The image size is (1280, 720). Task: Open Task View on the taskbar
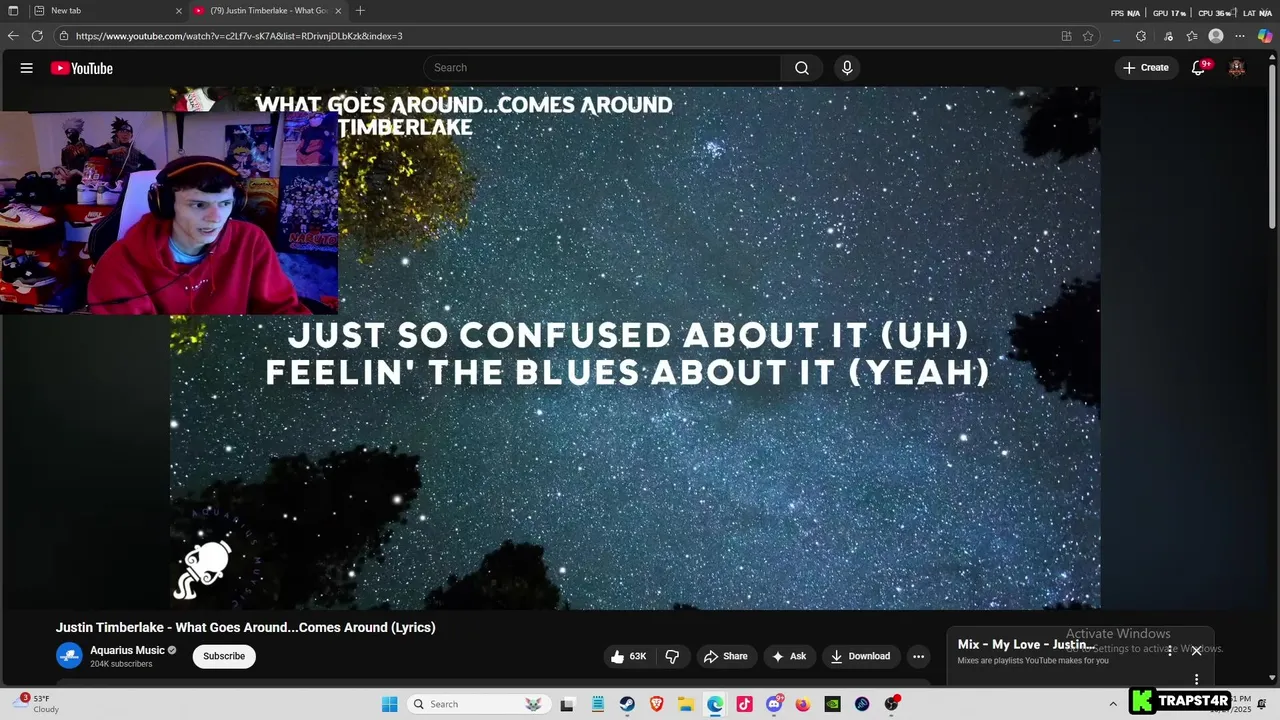(x=567, y=704)
